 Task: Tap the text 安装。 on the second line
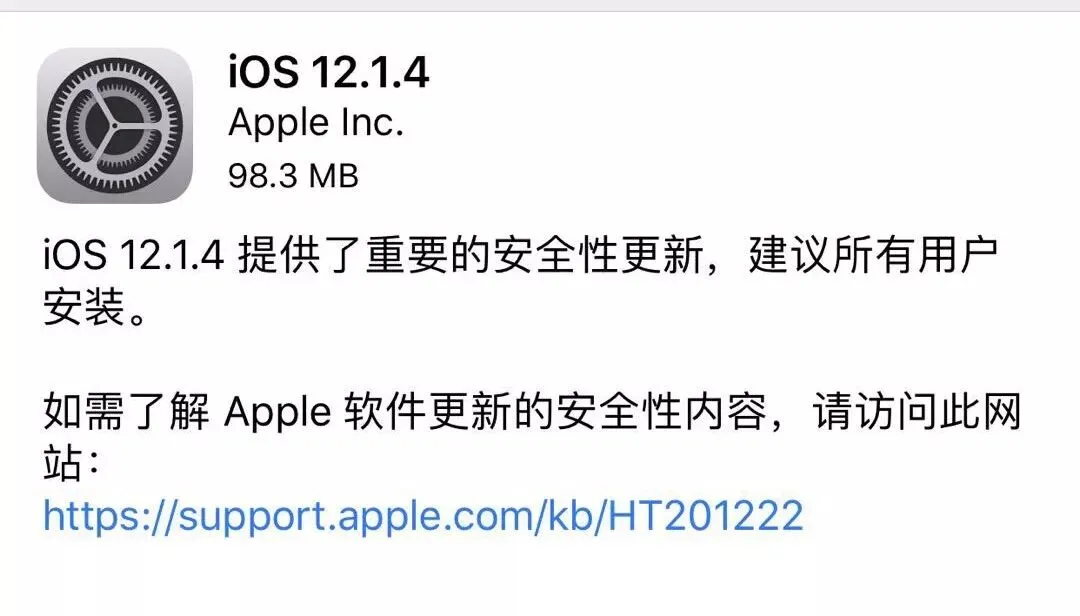pyautogui.click(x=95, y=307)
